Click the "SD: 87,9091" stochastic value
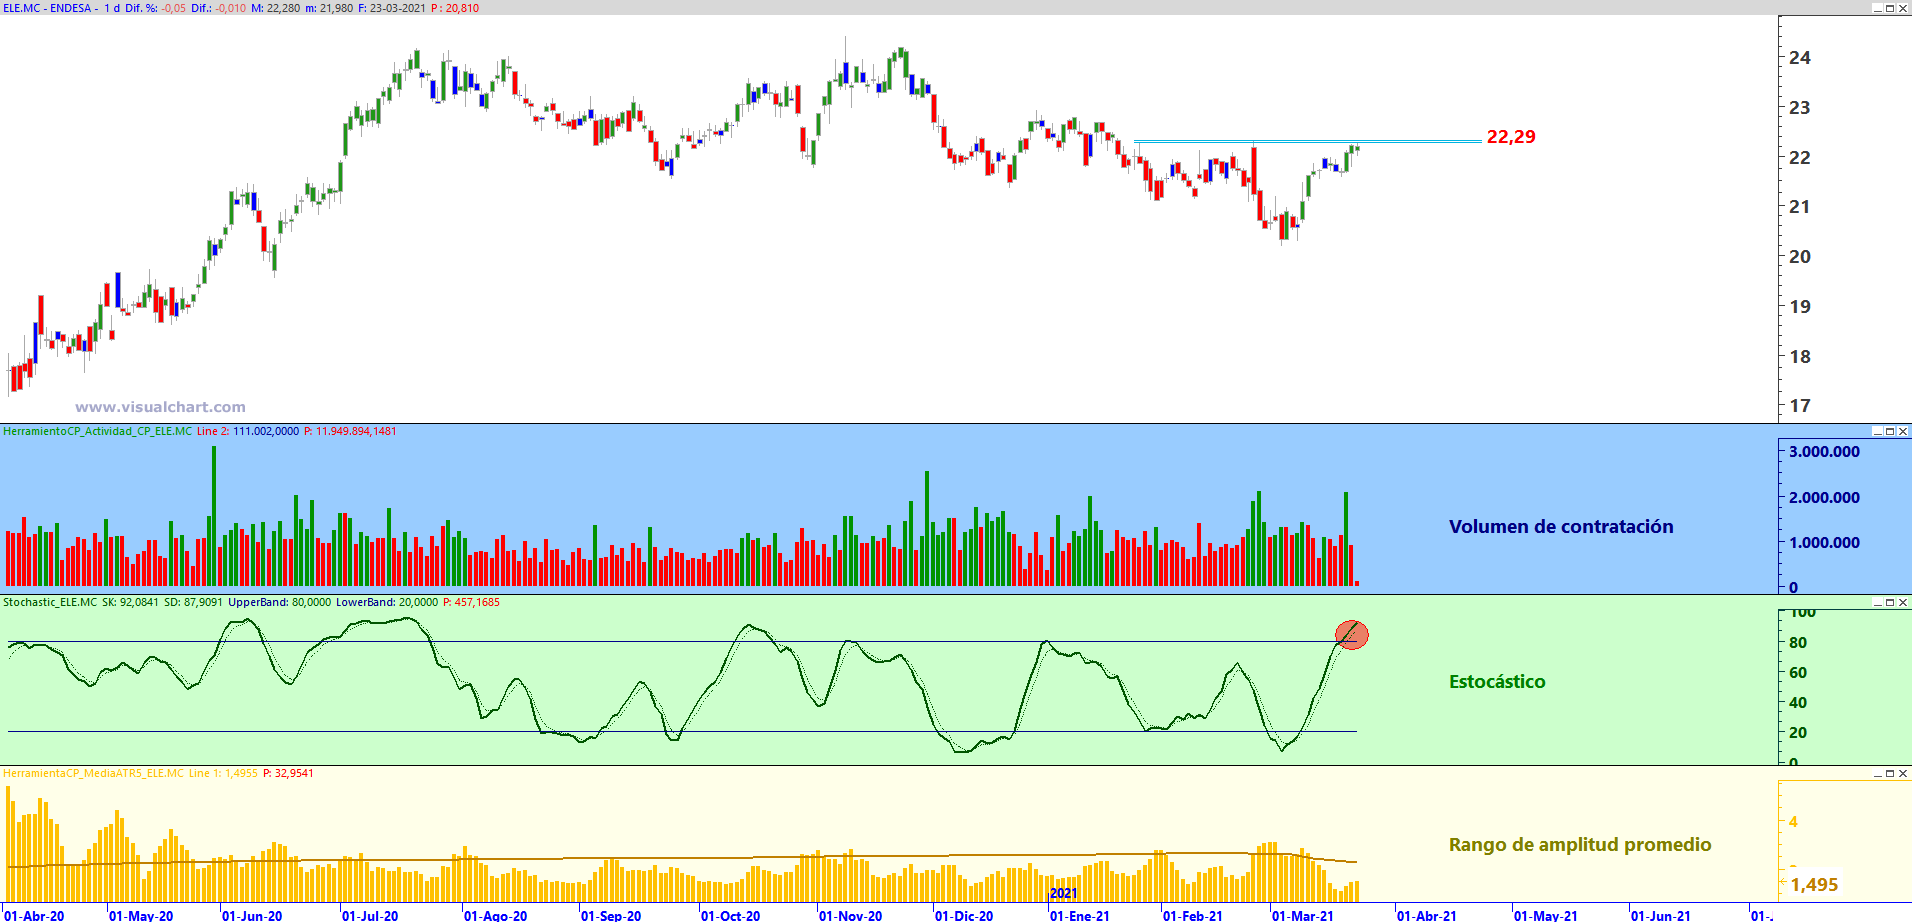This screenshot has width=1912, height=922. (x=193, y=602)
